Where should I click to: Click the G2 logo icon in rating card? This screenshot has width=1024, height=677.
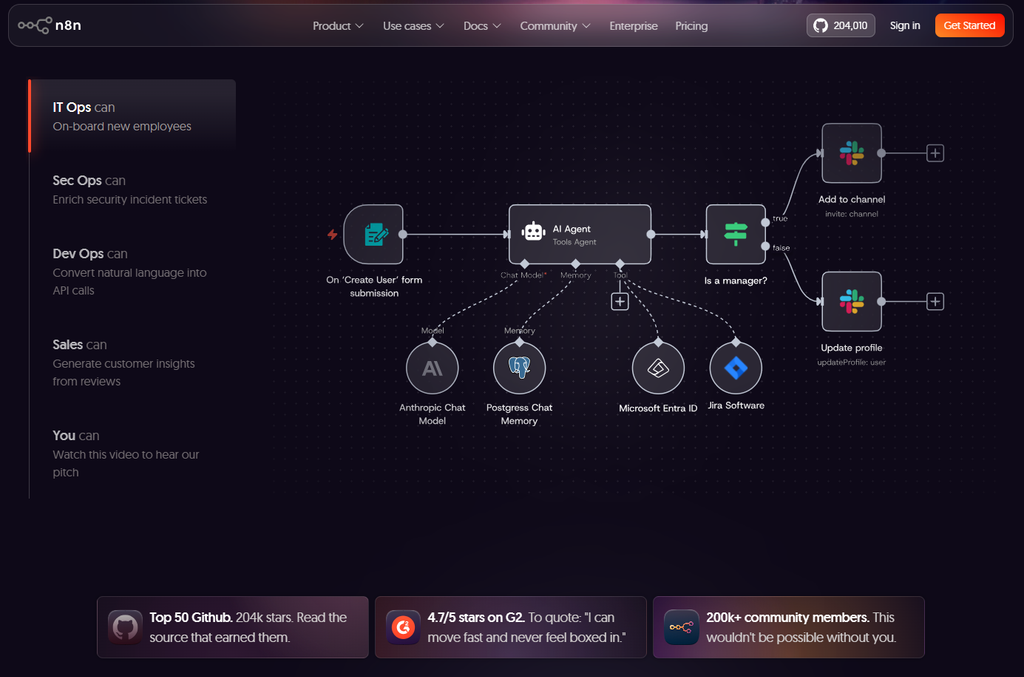coord(403,627)
